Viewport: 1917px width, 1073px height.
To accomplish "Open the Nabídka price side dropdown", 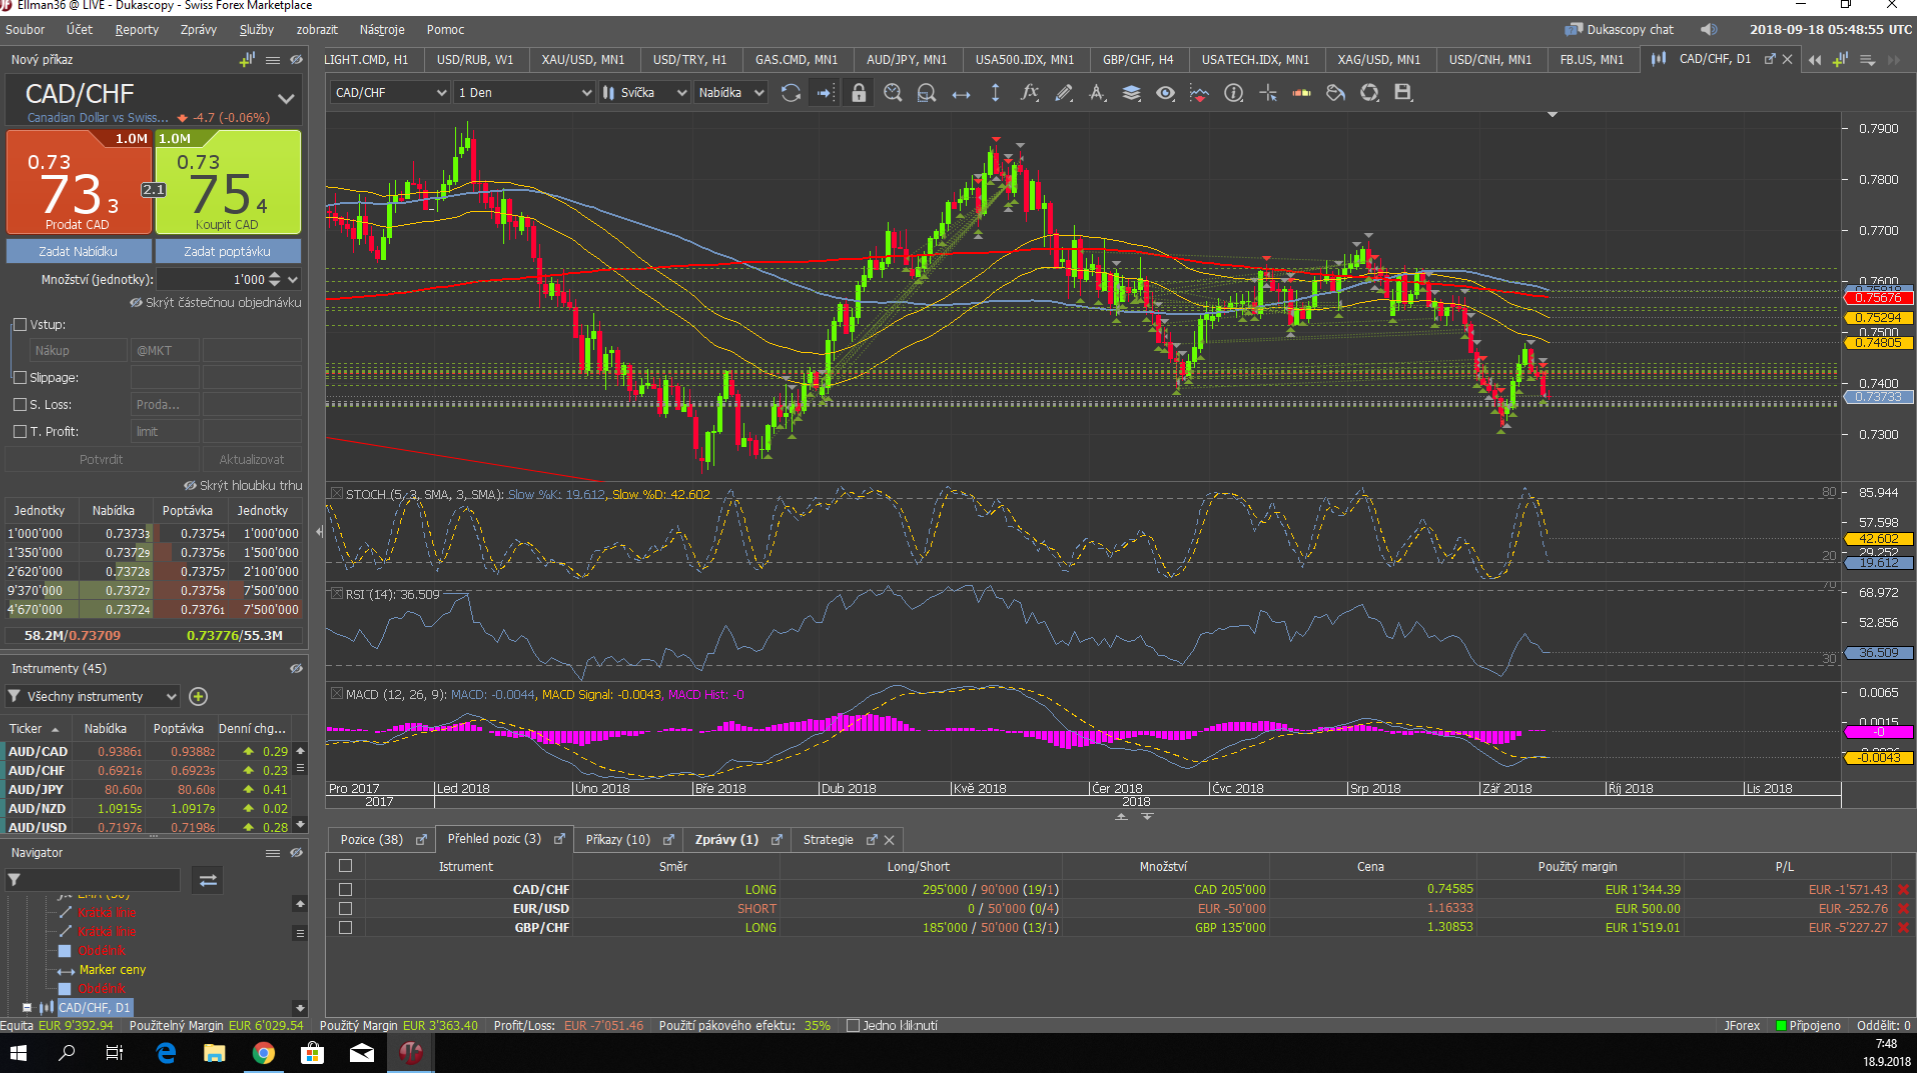I will [x=730, y=93].
